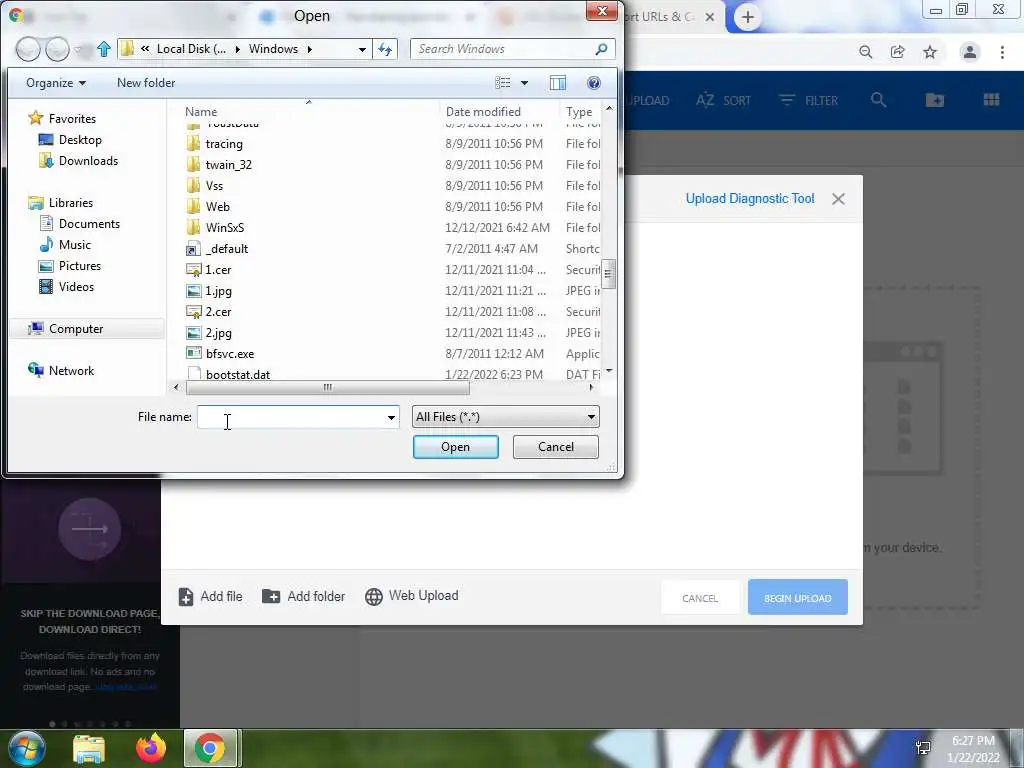Click the file list scroll down arrow

(609, 371)
